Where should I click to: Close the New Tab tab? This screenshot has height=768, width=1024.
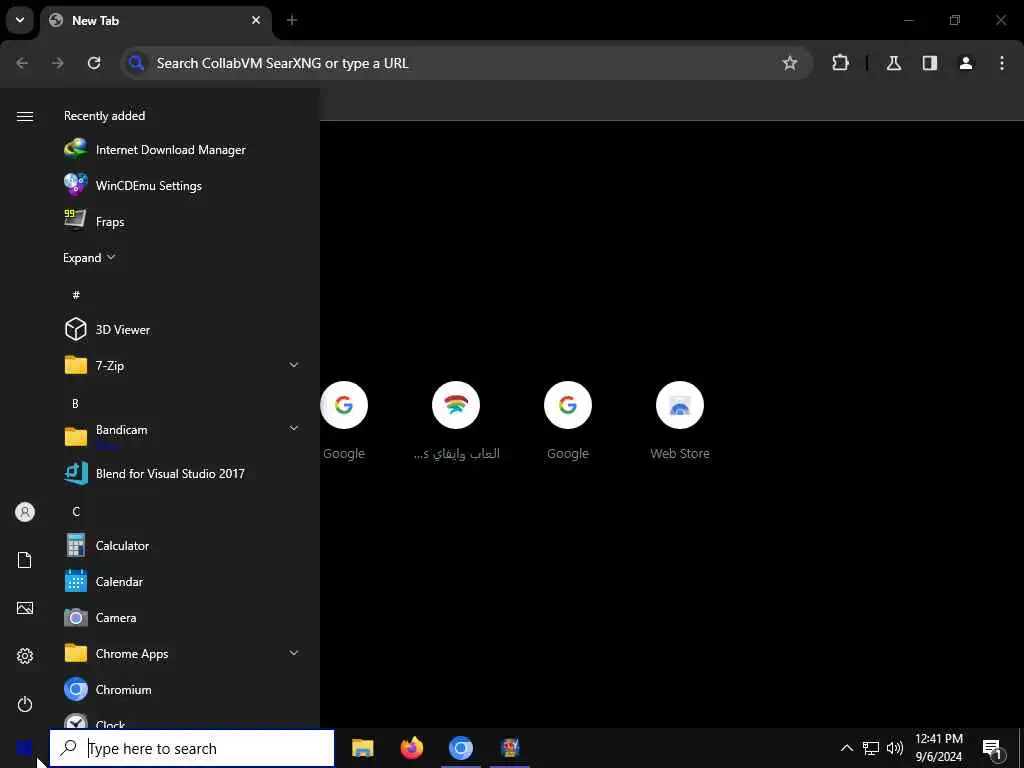[x=256, y=20]
